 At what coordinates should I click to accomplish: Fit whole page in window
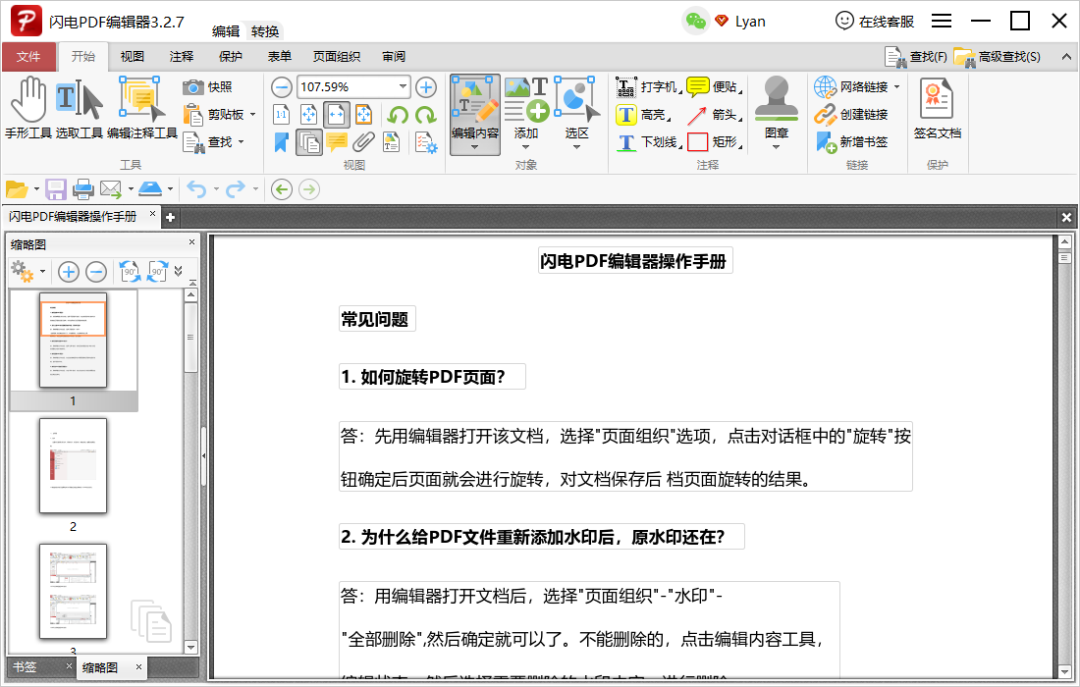[309, 114]
